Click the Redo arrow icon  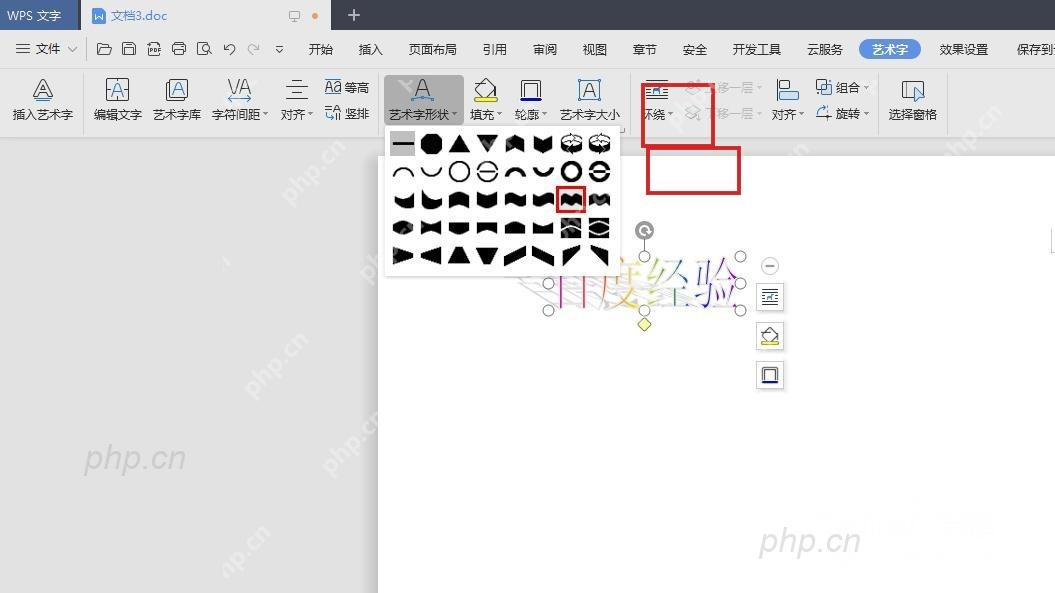254,49
